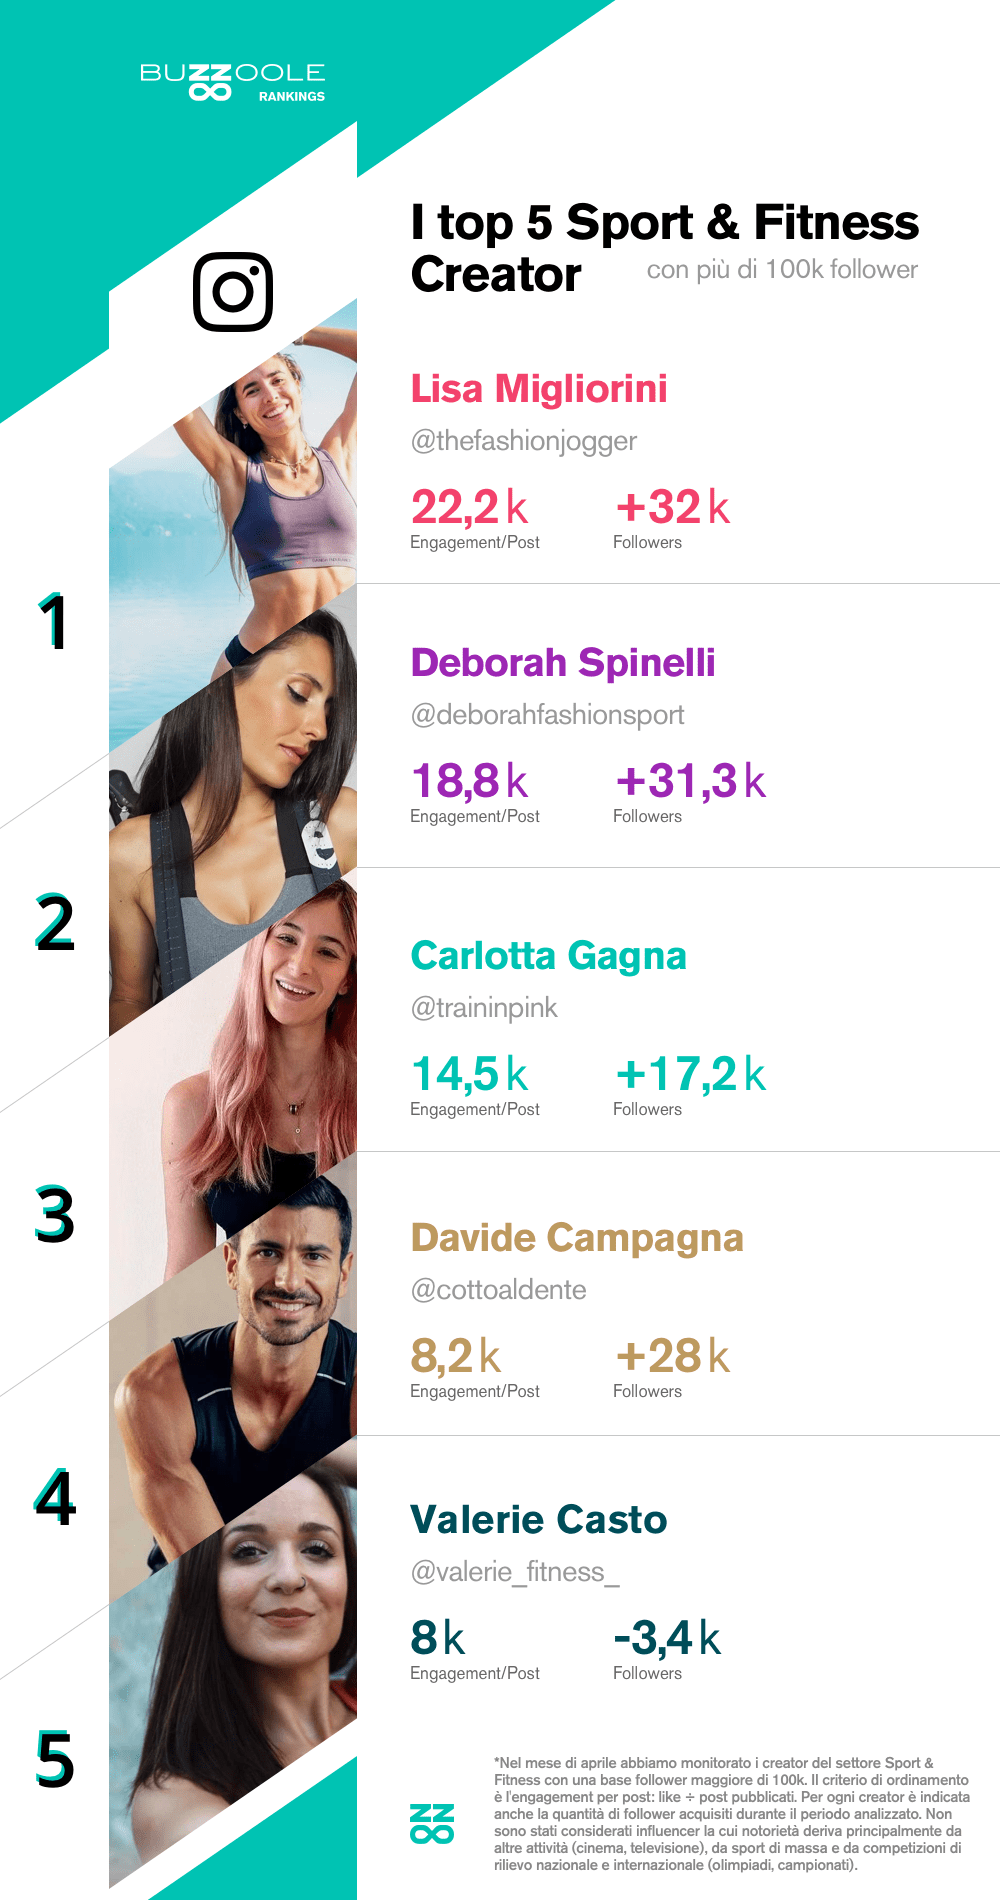Click the rank number 3 badge
This screenshot has height=1900, width=1000.
tap(55, 1214)
